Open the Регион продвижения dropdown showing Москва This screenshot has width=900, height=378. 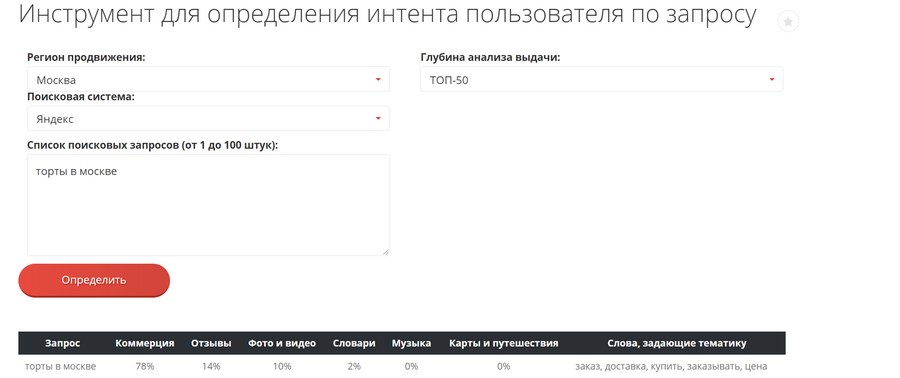click(208, 79)
